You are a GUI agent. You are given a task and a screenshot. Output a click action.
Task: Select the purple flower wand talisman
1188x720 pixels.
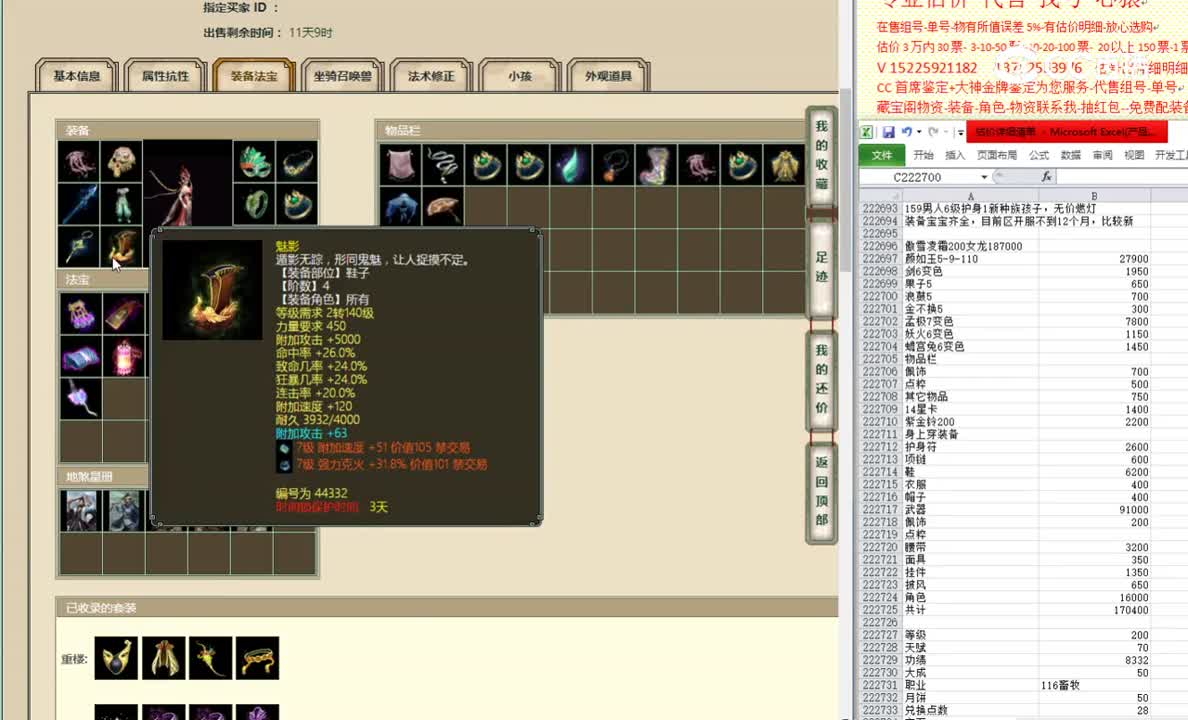[80, 399]
